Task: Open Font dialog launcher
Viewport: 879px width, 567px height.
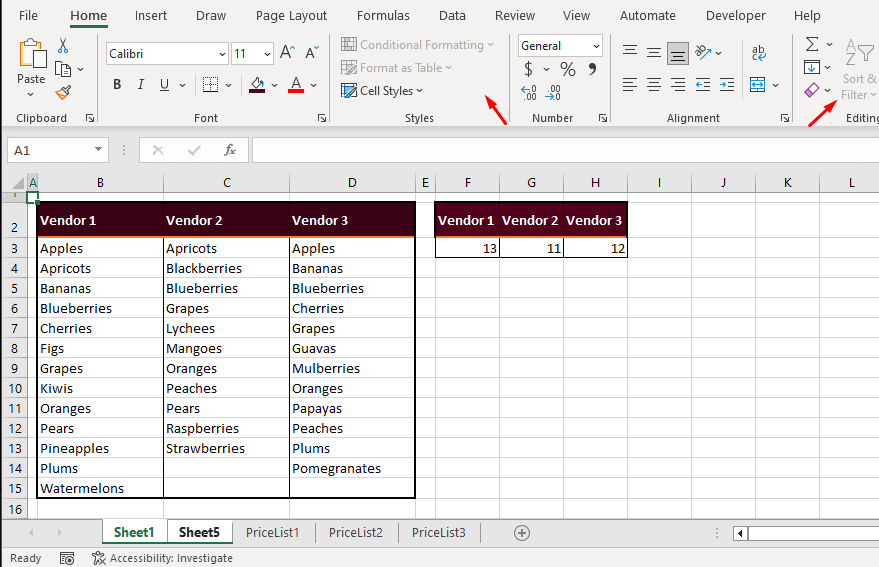Action: [322, 118]
